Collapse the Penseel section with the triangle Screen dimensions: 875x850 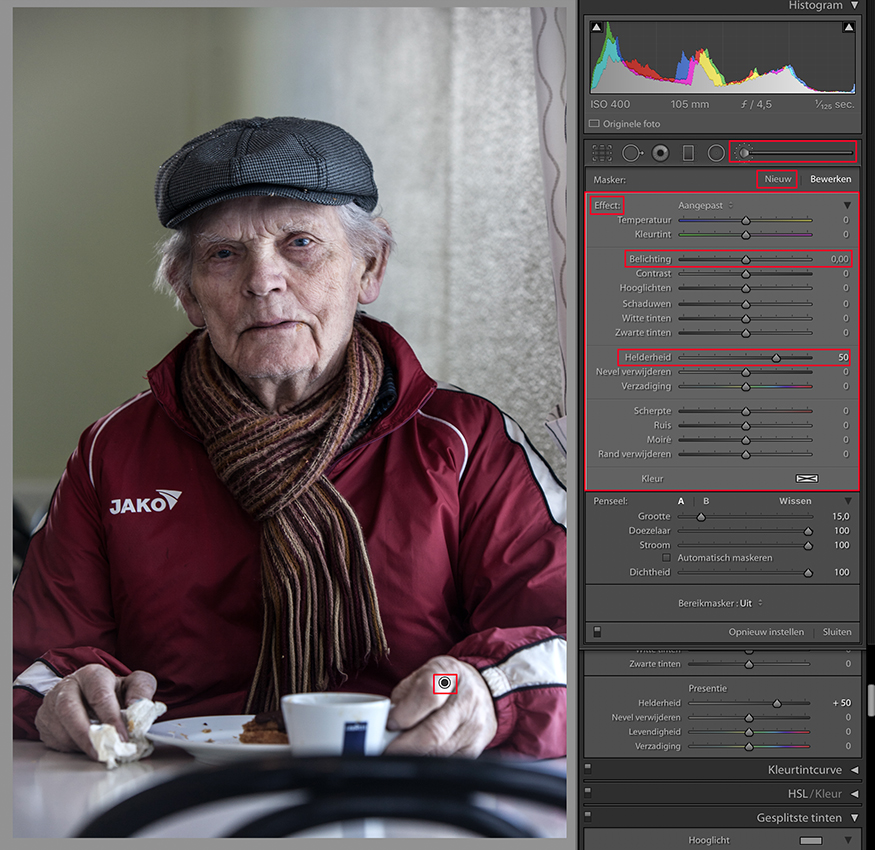(x=848, y=501)
